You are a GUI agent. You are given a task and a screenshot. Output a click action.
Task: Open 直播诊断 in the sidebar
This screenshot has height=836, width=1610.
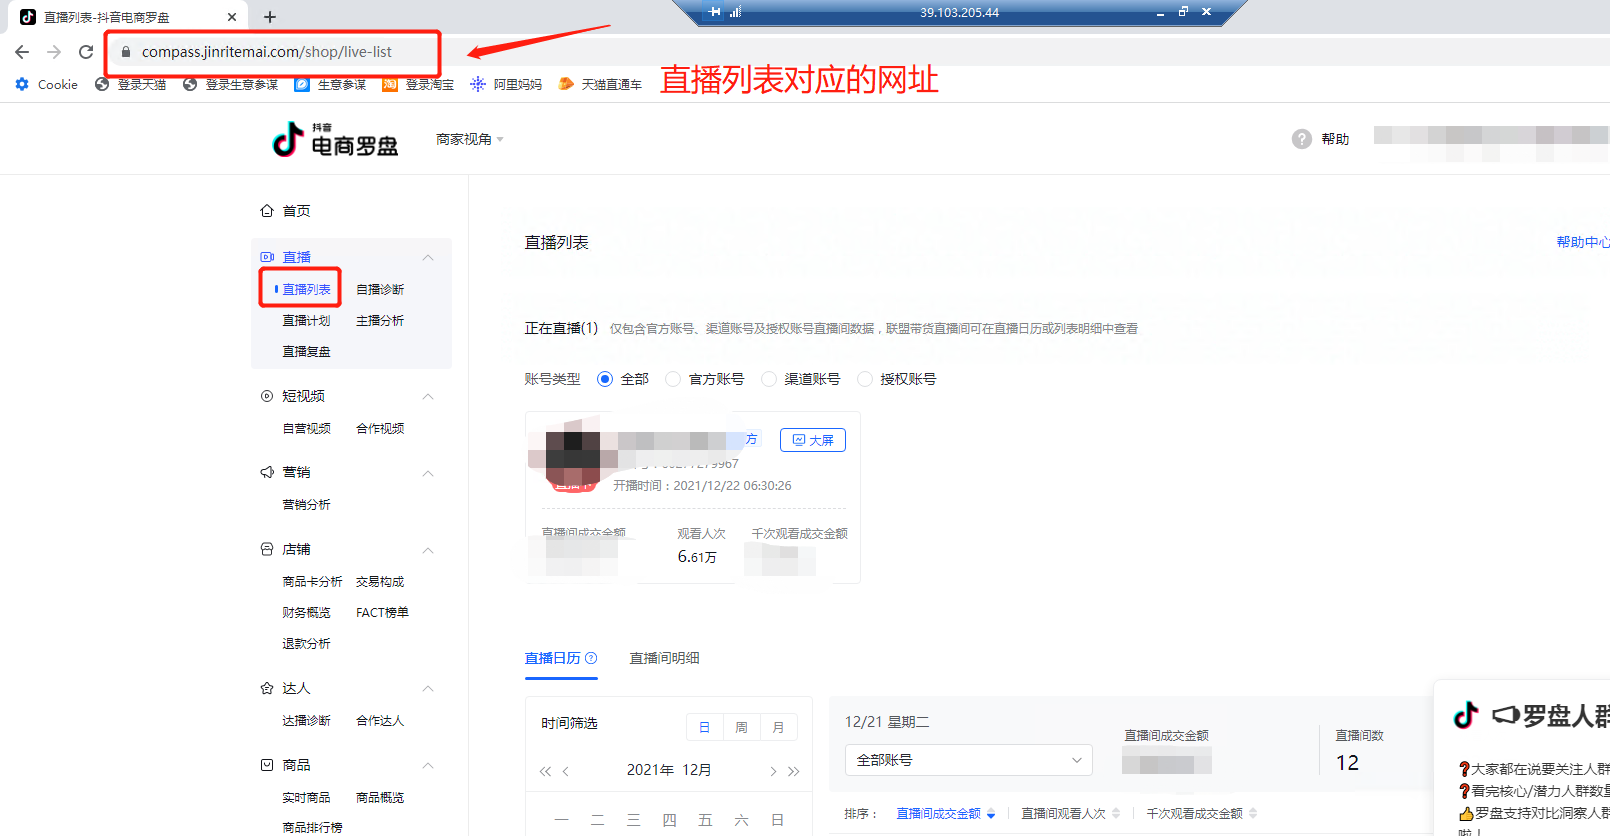coord(380,289)
